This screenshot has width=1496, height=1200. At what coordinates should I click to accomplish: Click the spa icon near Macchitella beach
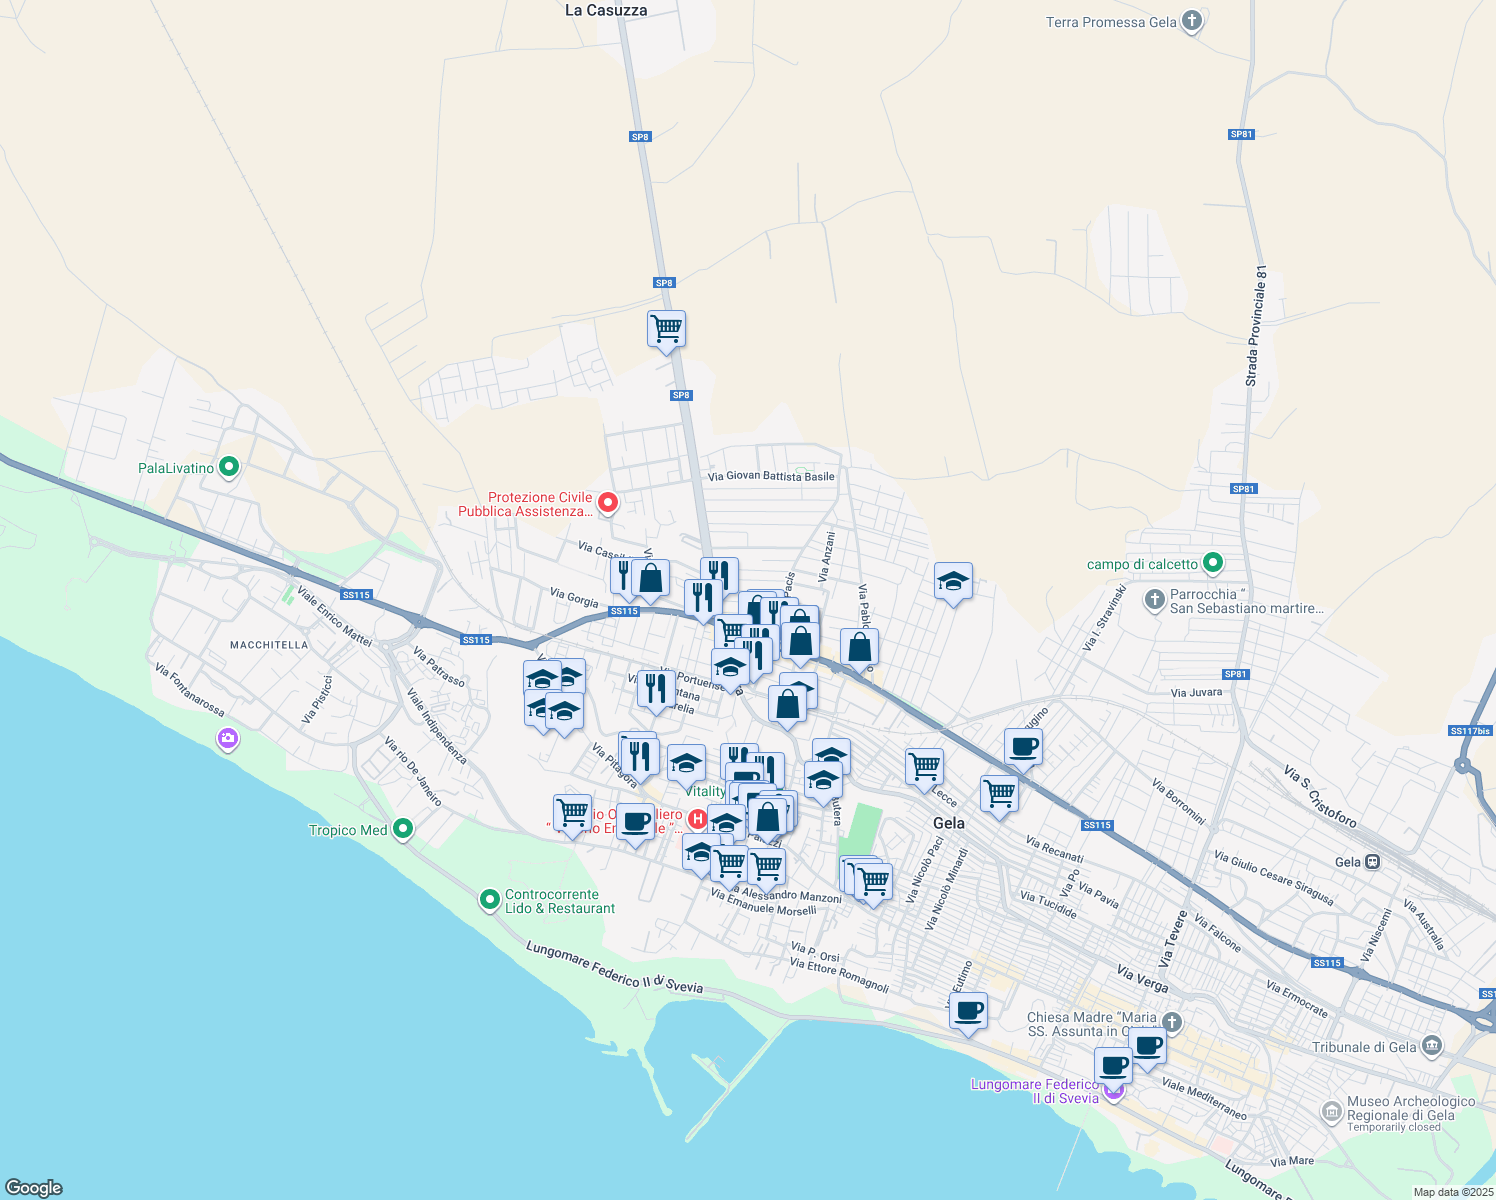227,738
